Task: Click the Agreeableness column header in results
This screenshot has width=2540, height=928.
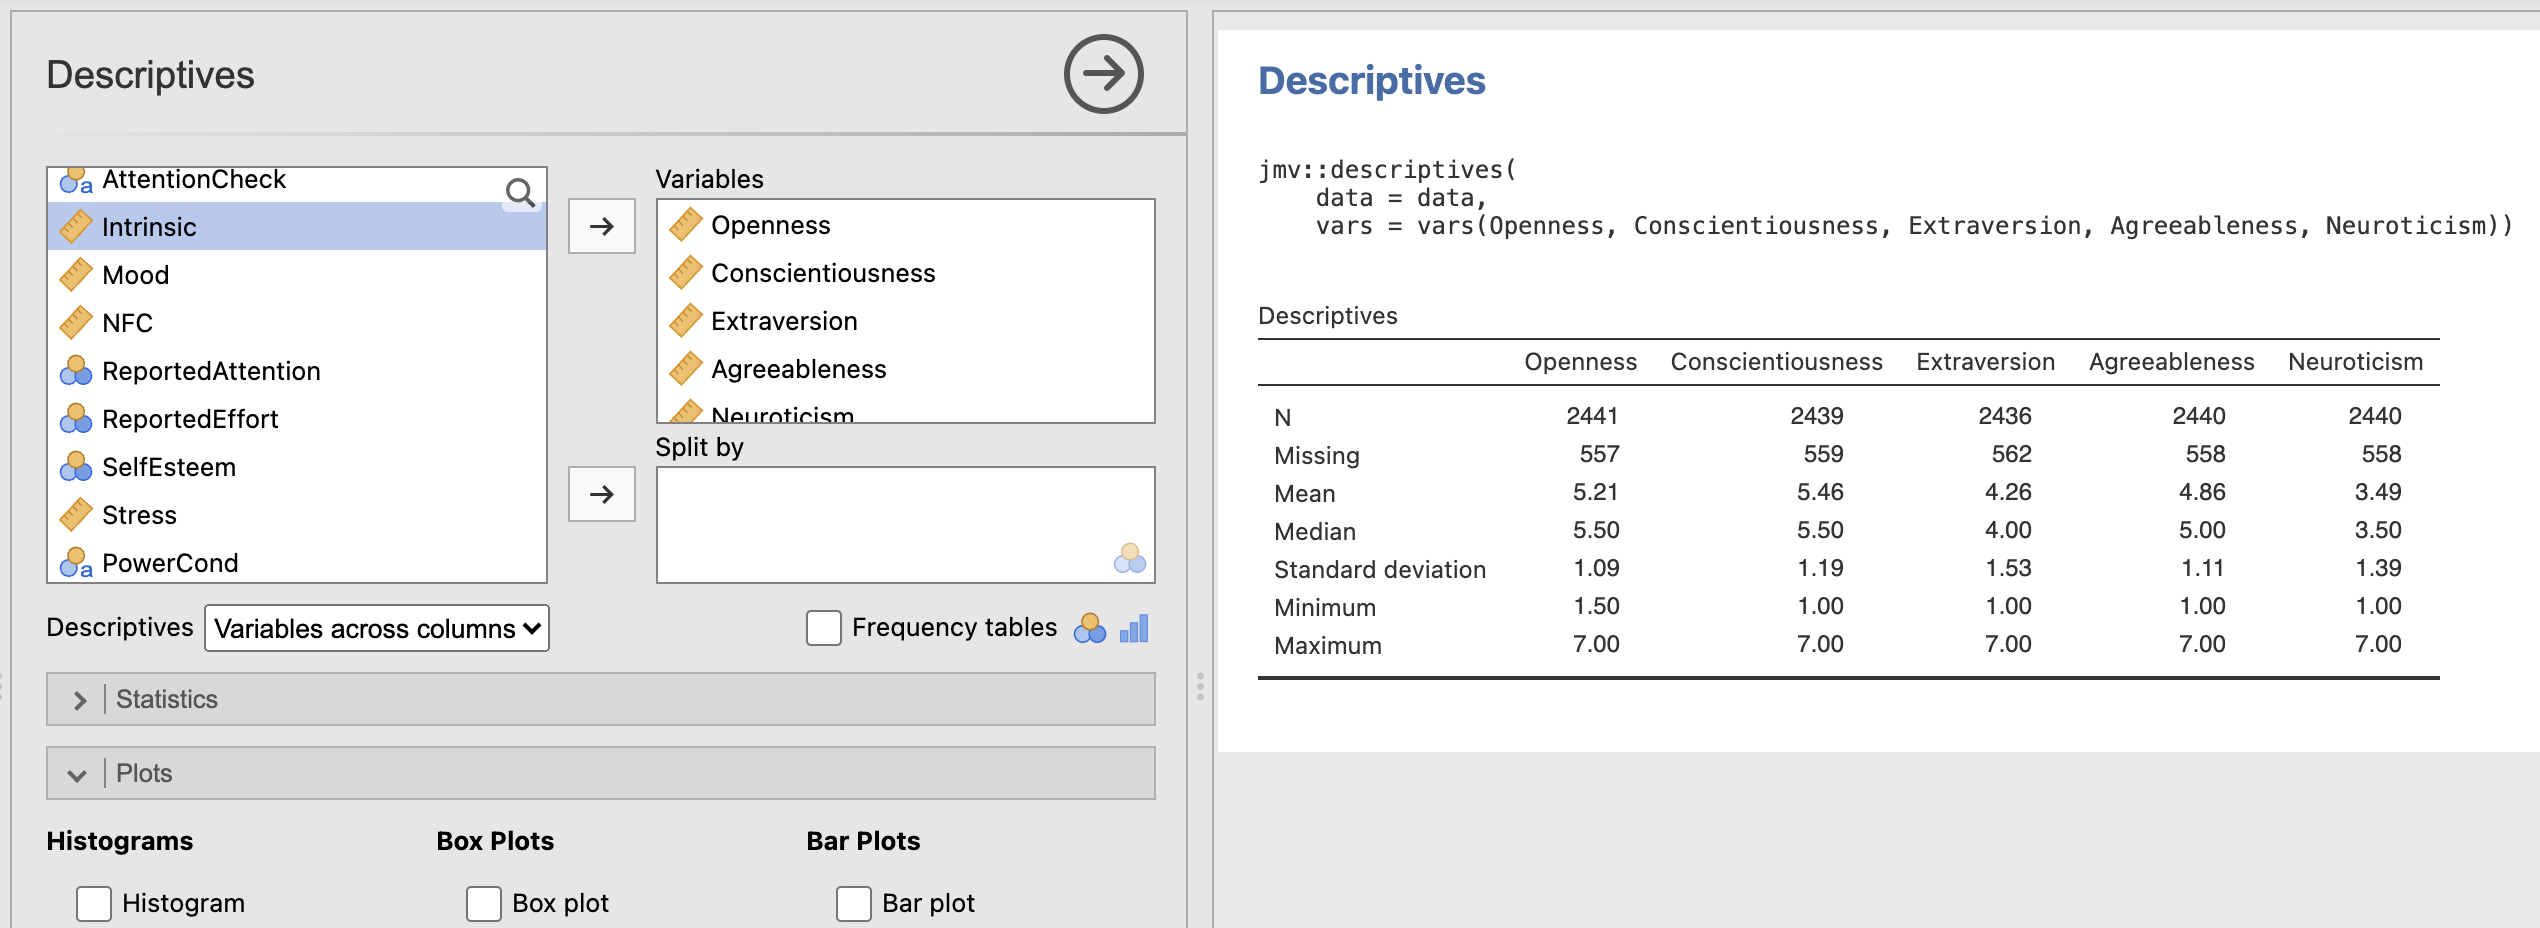Action: click(2171, 362)
